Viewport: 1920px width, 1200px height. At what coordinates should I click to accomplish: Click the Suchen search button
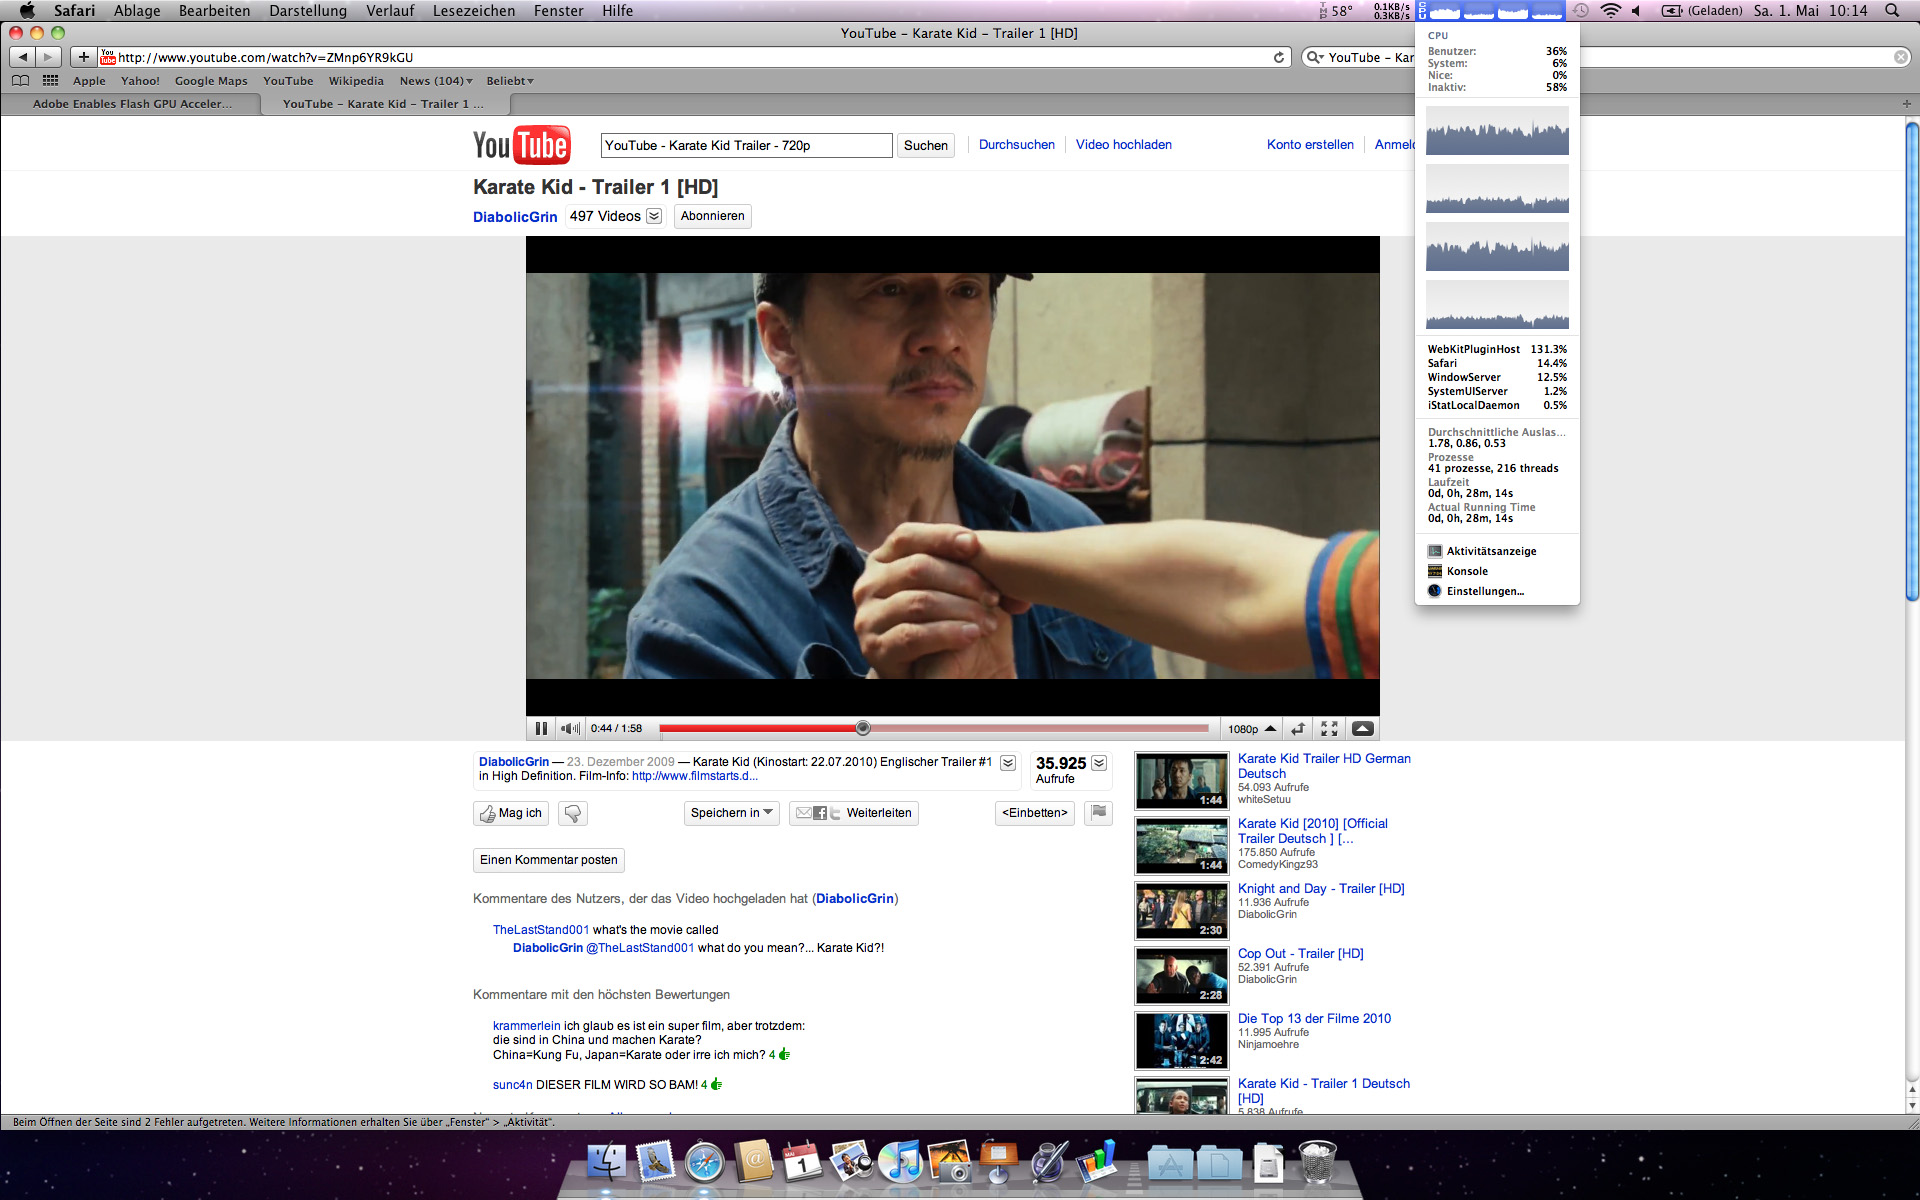[926, 146]
